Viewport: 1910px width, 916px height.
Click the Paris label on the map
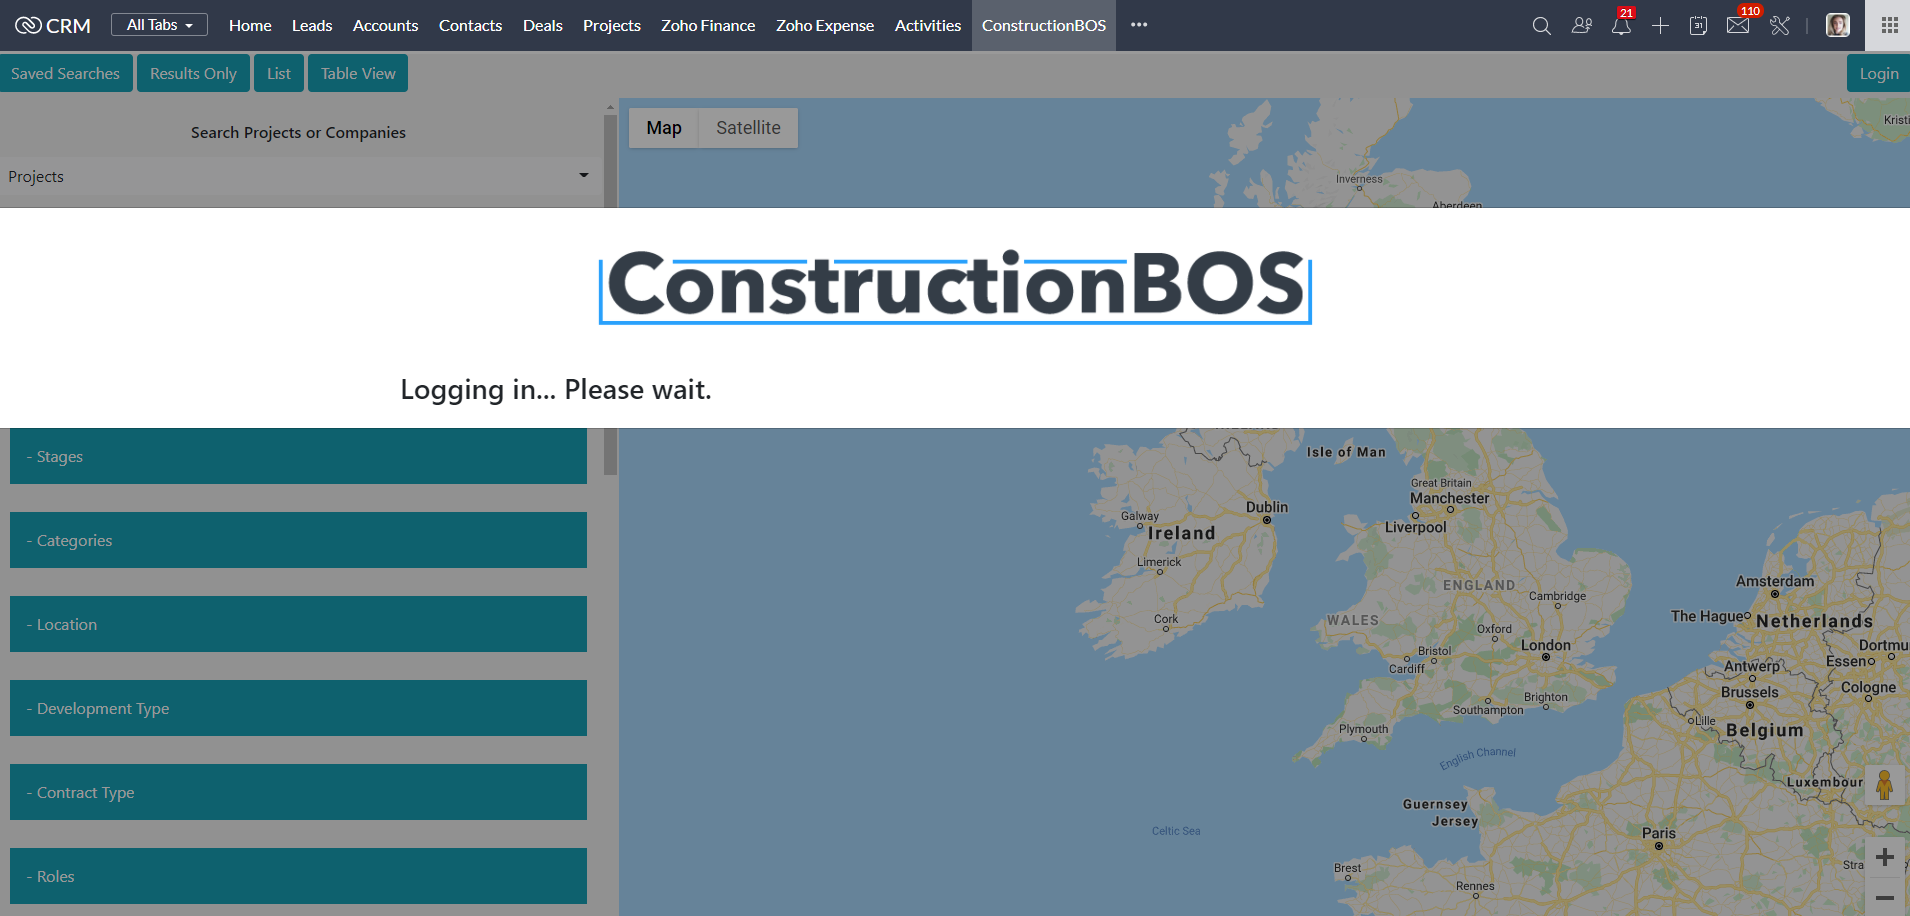click(1659, 833)
